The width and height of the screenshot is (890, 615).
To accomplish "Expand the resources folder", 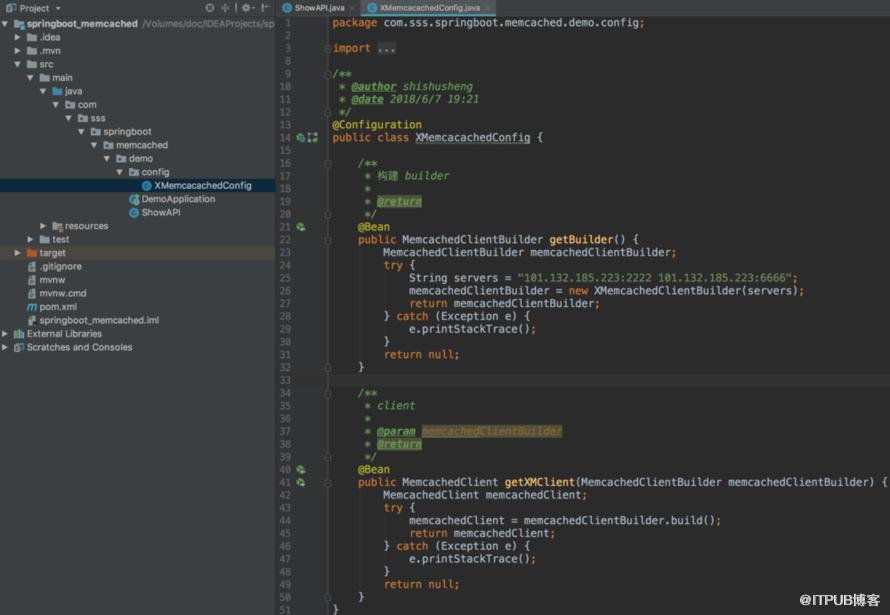I will (x=43, y=226).
